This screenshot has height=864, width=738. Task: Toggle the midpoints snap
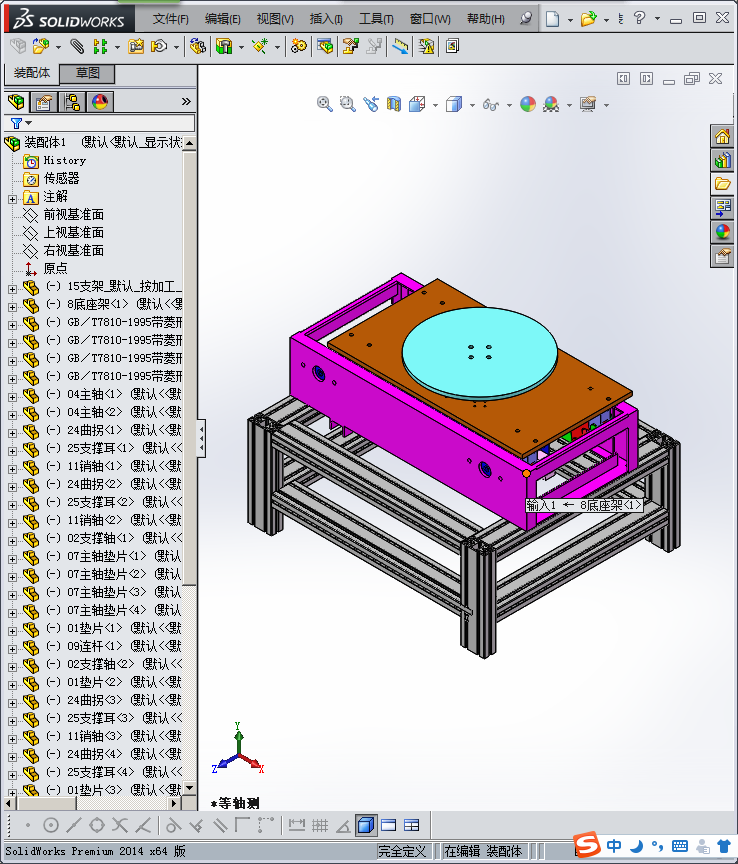coord(74,825)
